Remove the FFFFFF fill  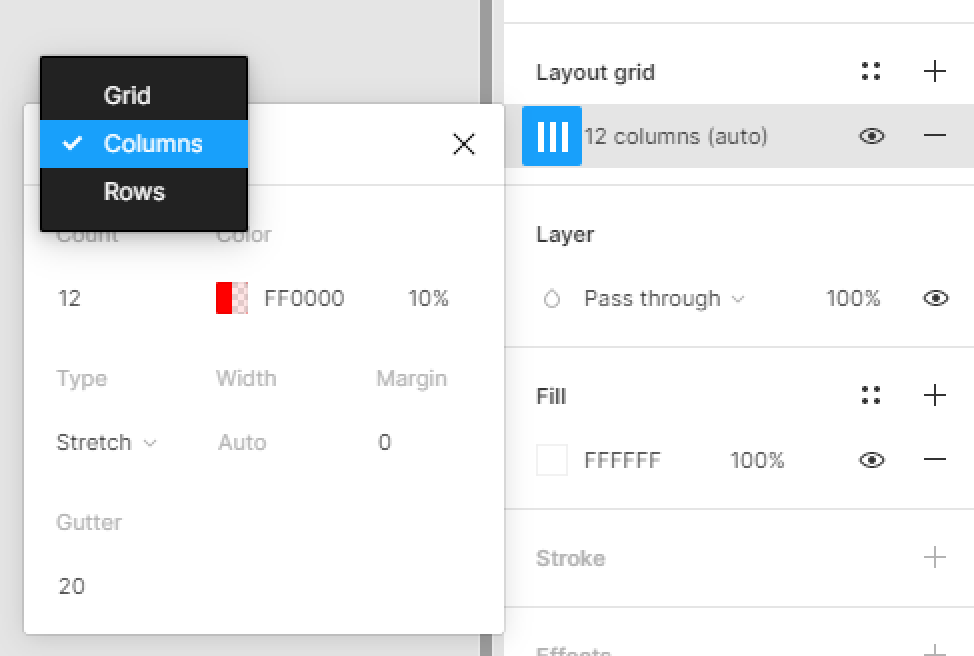934,460
